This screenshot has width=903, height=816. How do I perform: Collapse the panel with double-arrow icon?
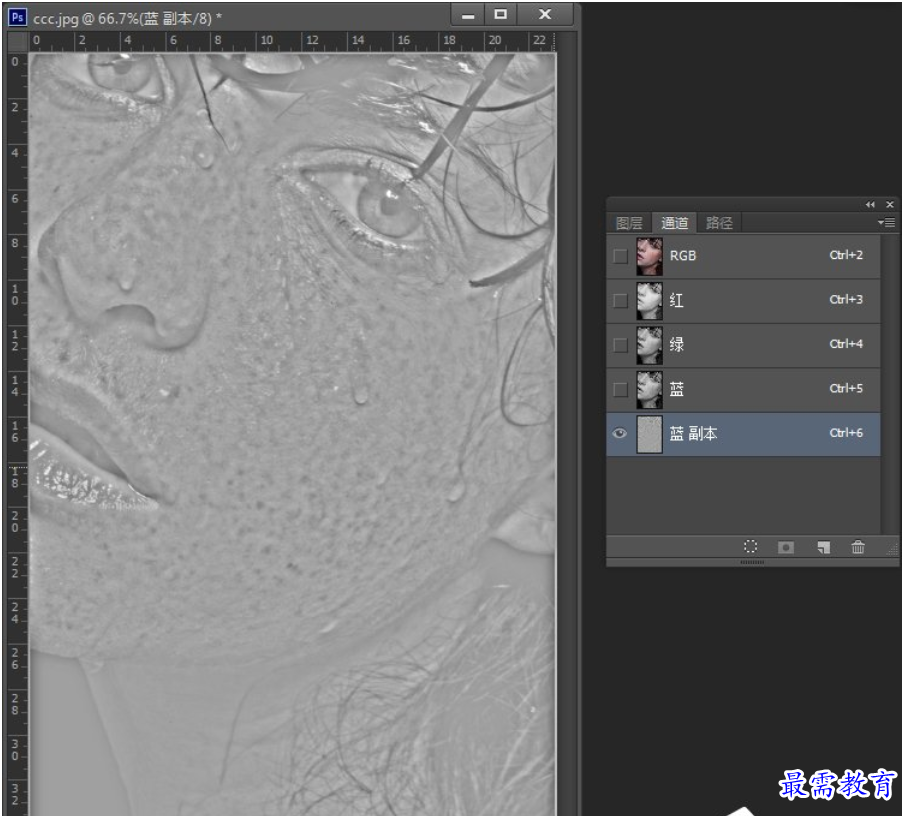point(870,204)
